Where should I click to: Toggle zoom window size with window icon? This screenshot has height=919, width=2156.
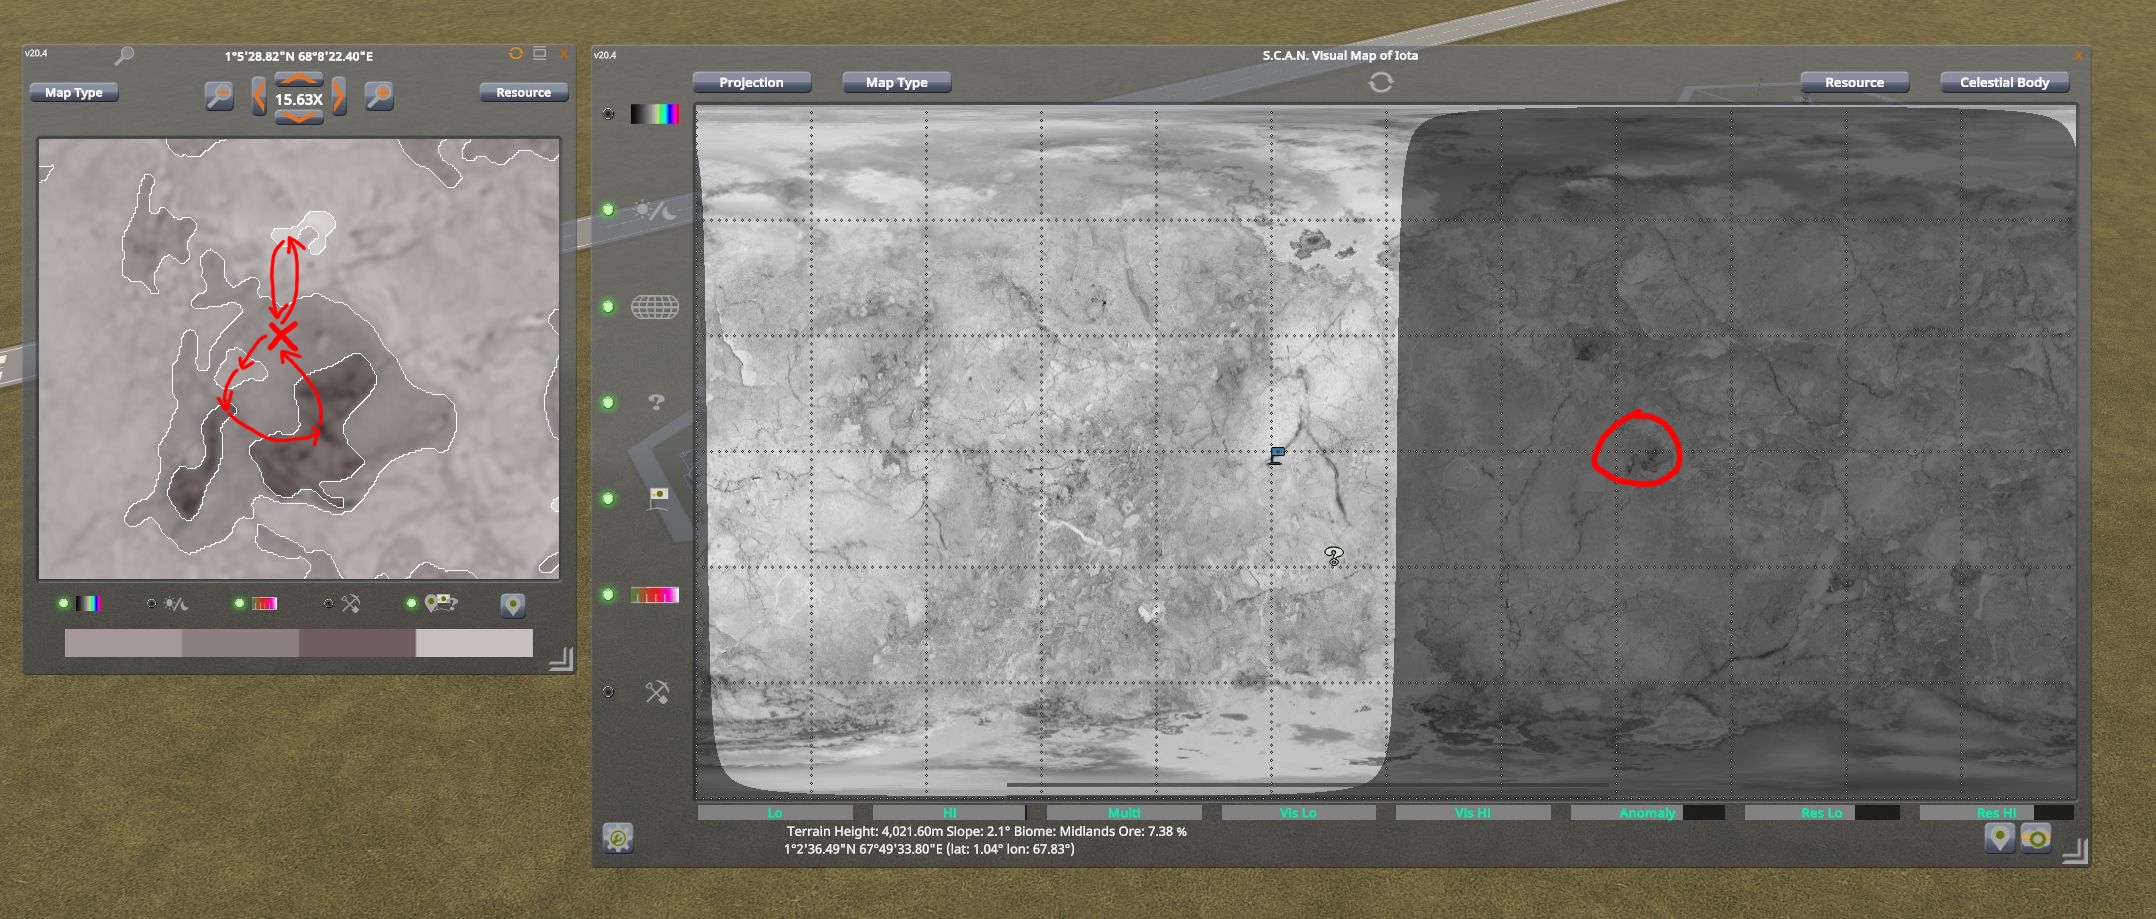[x=540, y=54]
